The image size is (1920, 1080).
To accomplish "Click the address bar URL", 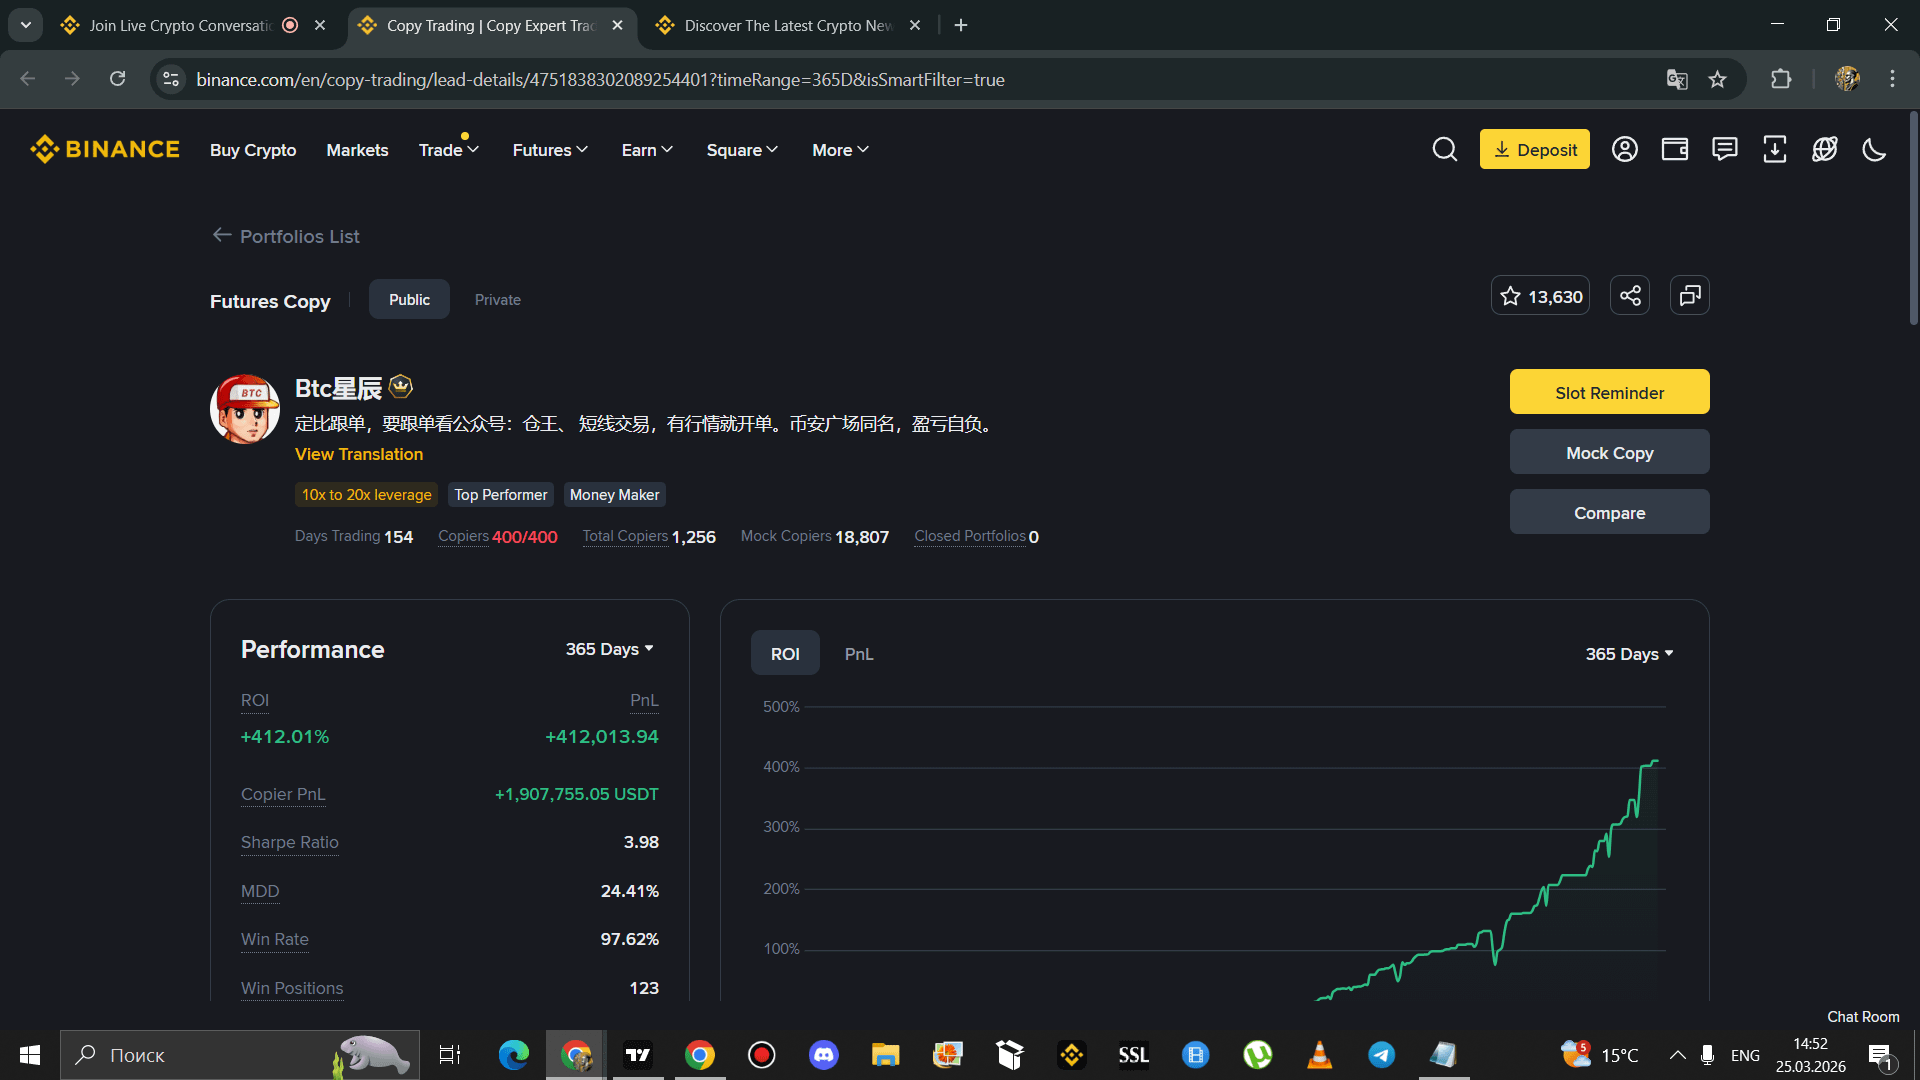I will tap(600, 79).
